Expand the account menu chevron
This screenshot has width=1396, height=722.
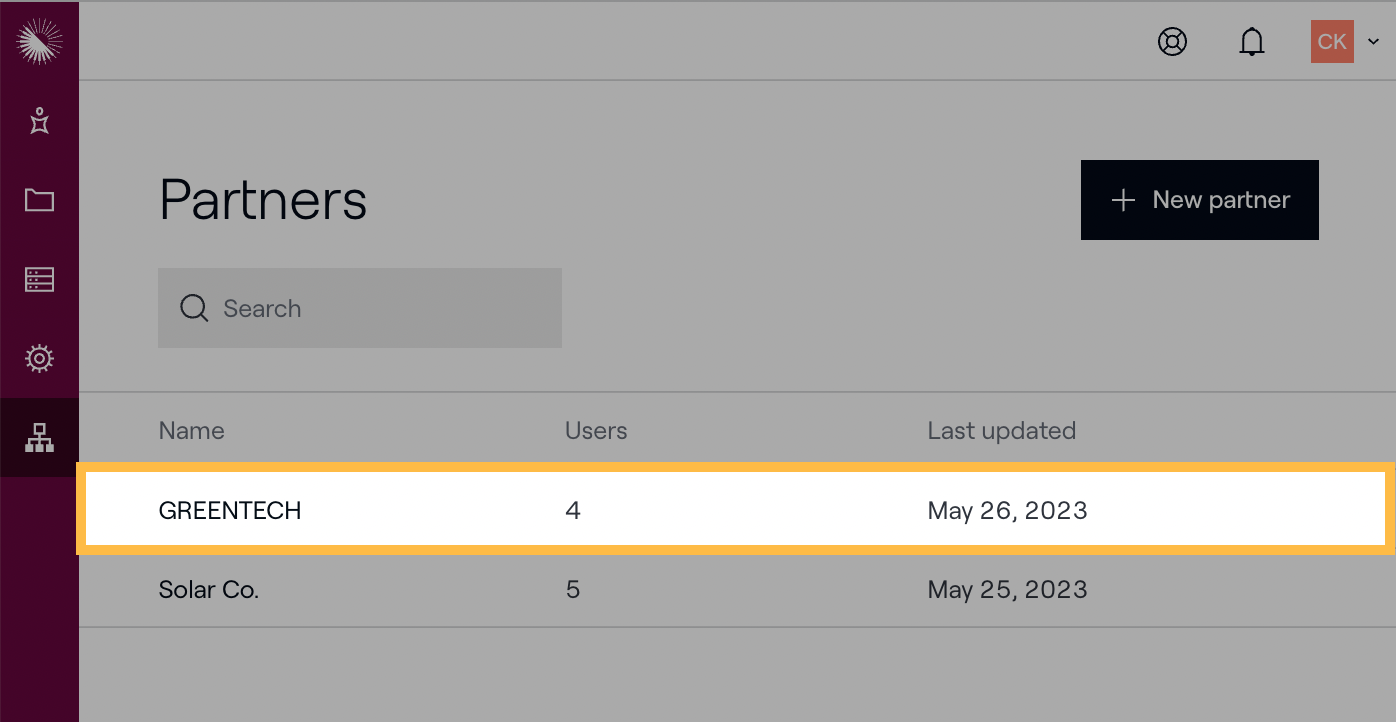1374,42
